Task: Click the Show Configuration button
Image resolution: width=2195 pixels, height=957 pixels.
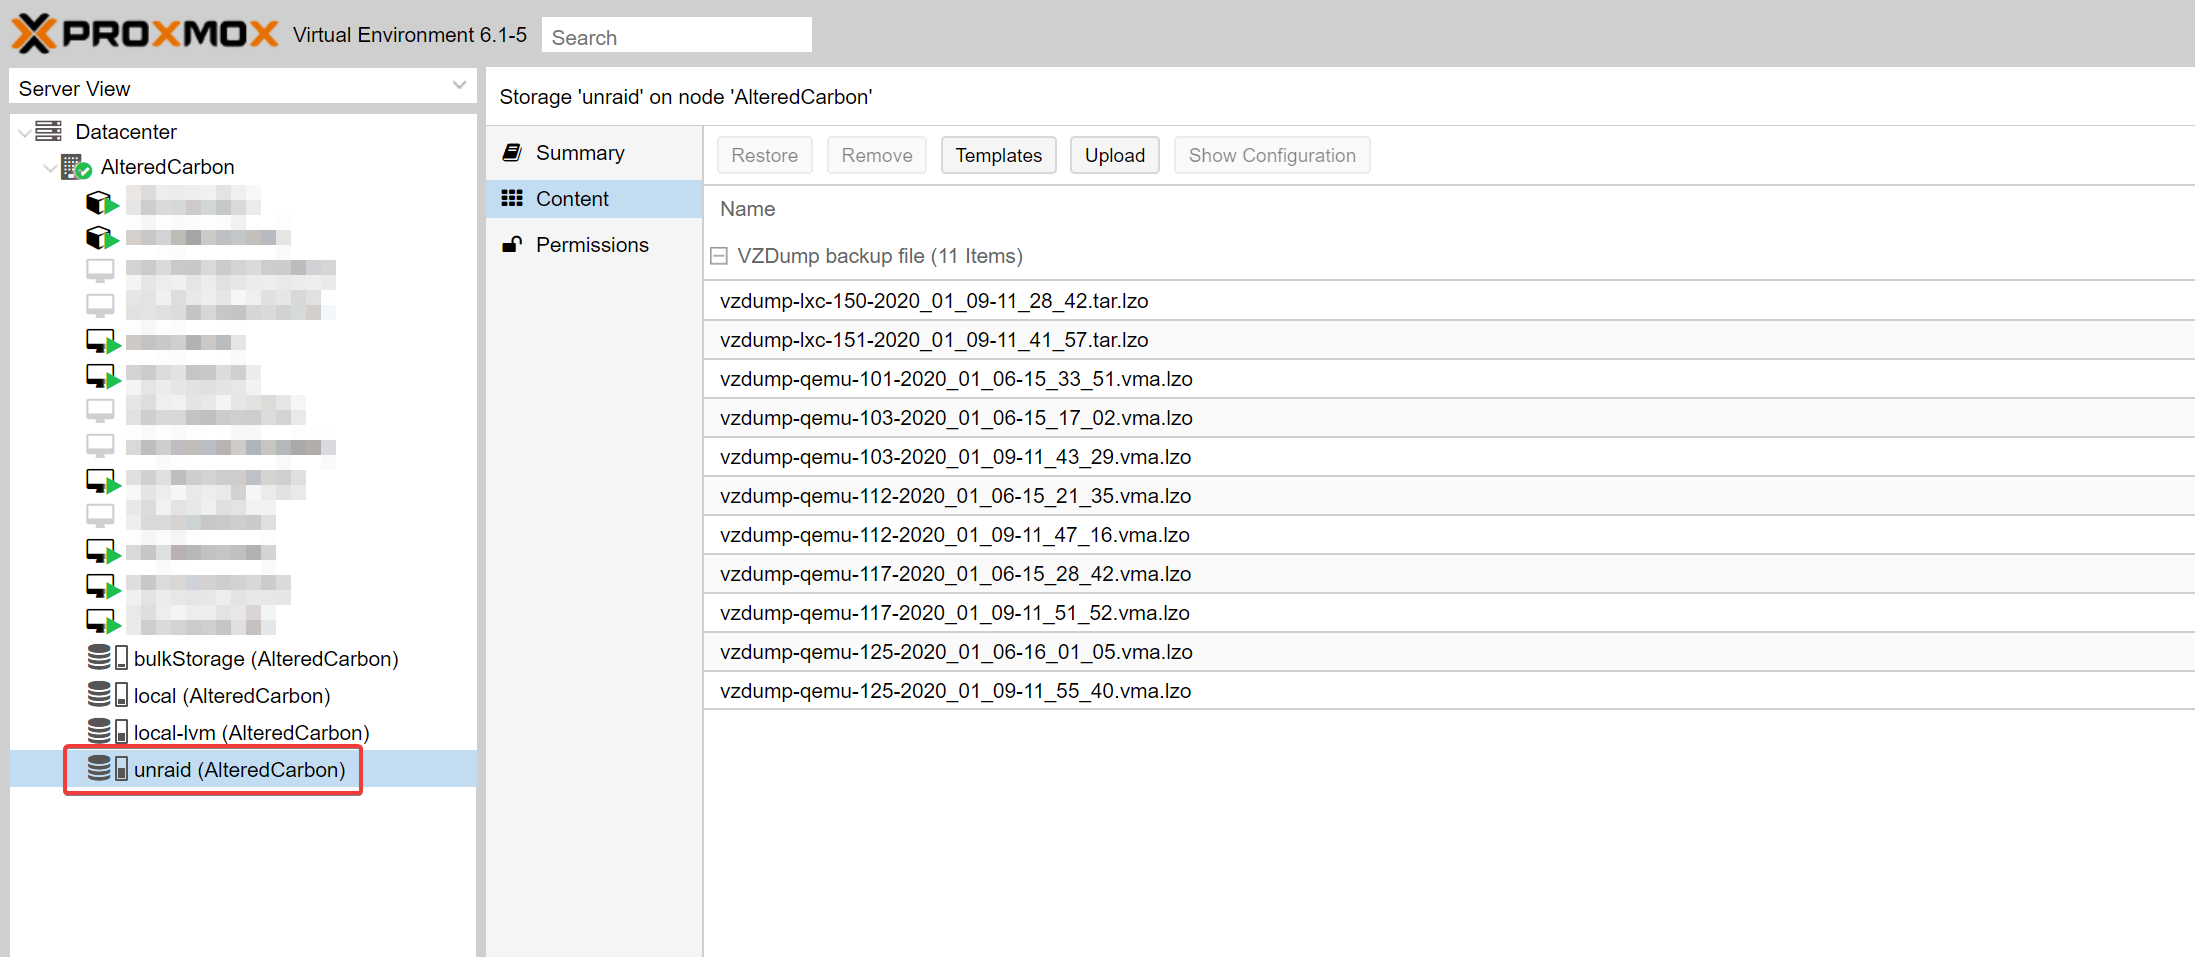Action: (1272, 155)
